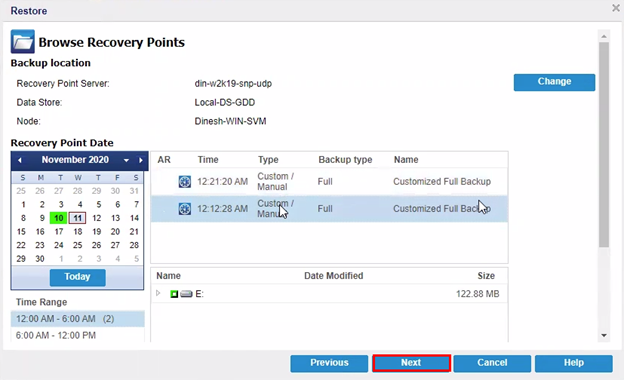Click the Today button in calendar

78,277
